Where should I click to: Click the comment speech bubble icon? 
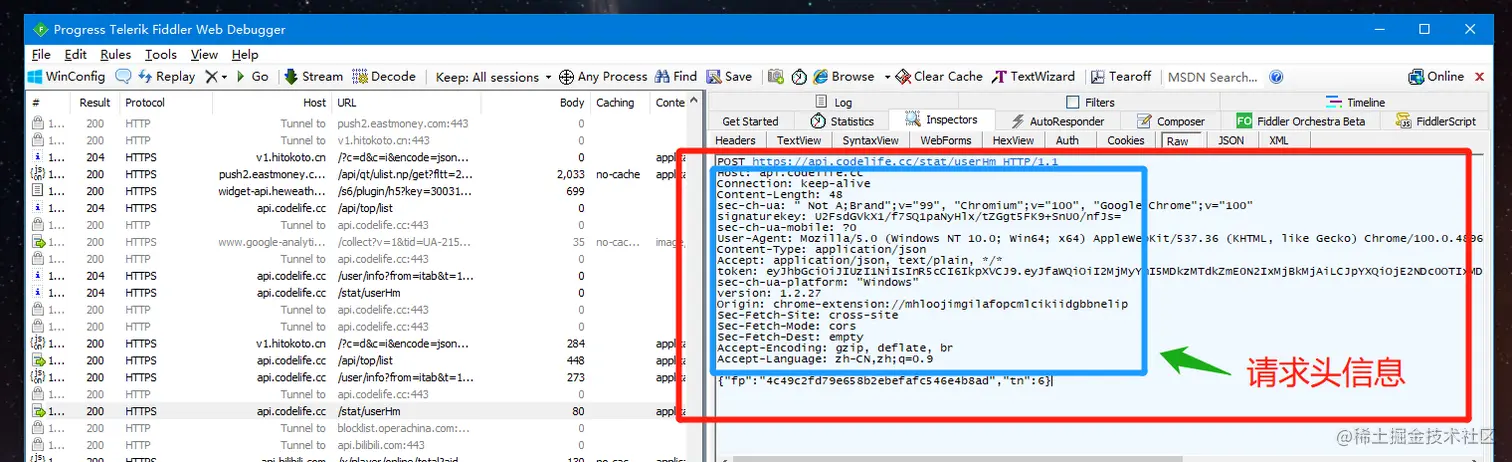(x=123, y=77)
